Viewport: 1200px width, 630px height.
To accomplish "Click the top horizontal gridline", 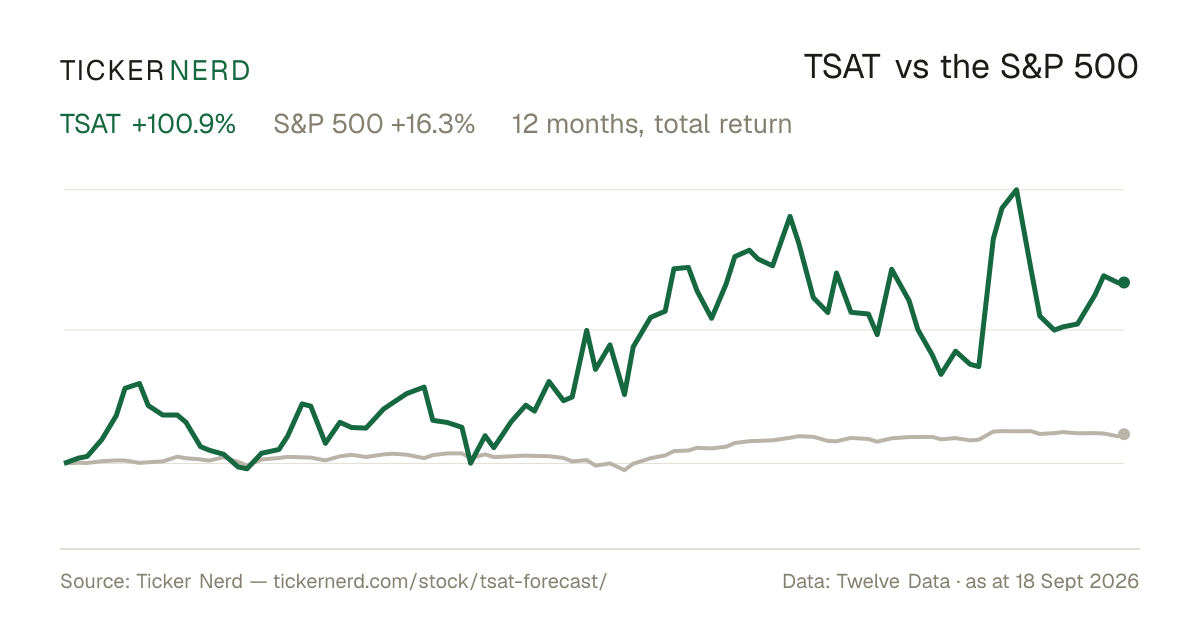I will point(594,189).
